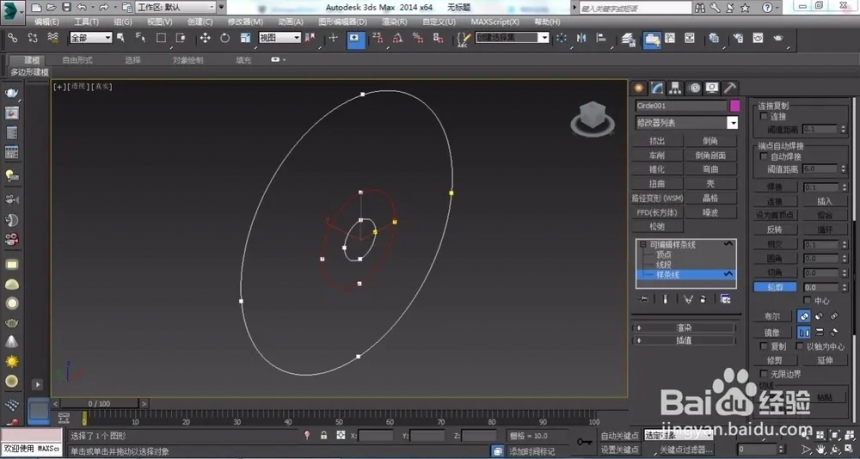Screen dimensions: 860x459
Task: Switch to the Utilities hammer panel tab
Action: [x=729, y=88]
